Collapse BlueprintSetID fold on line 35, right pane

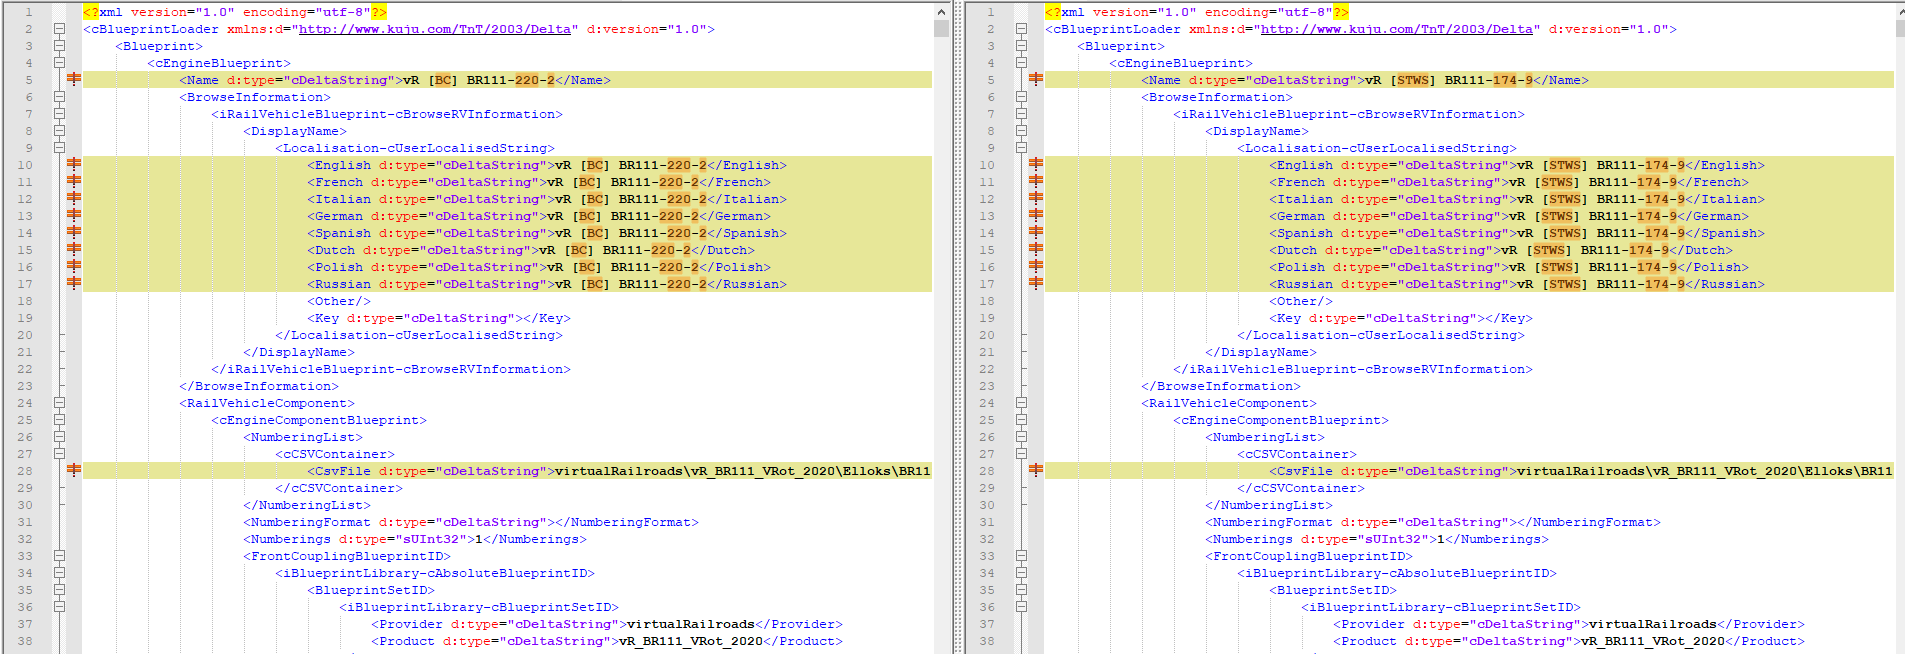click(1021, 590)
